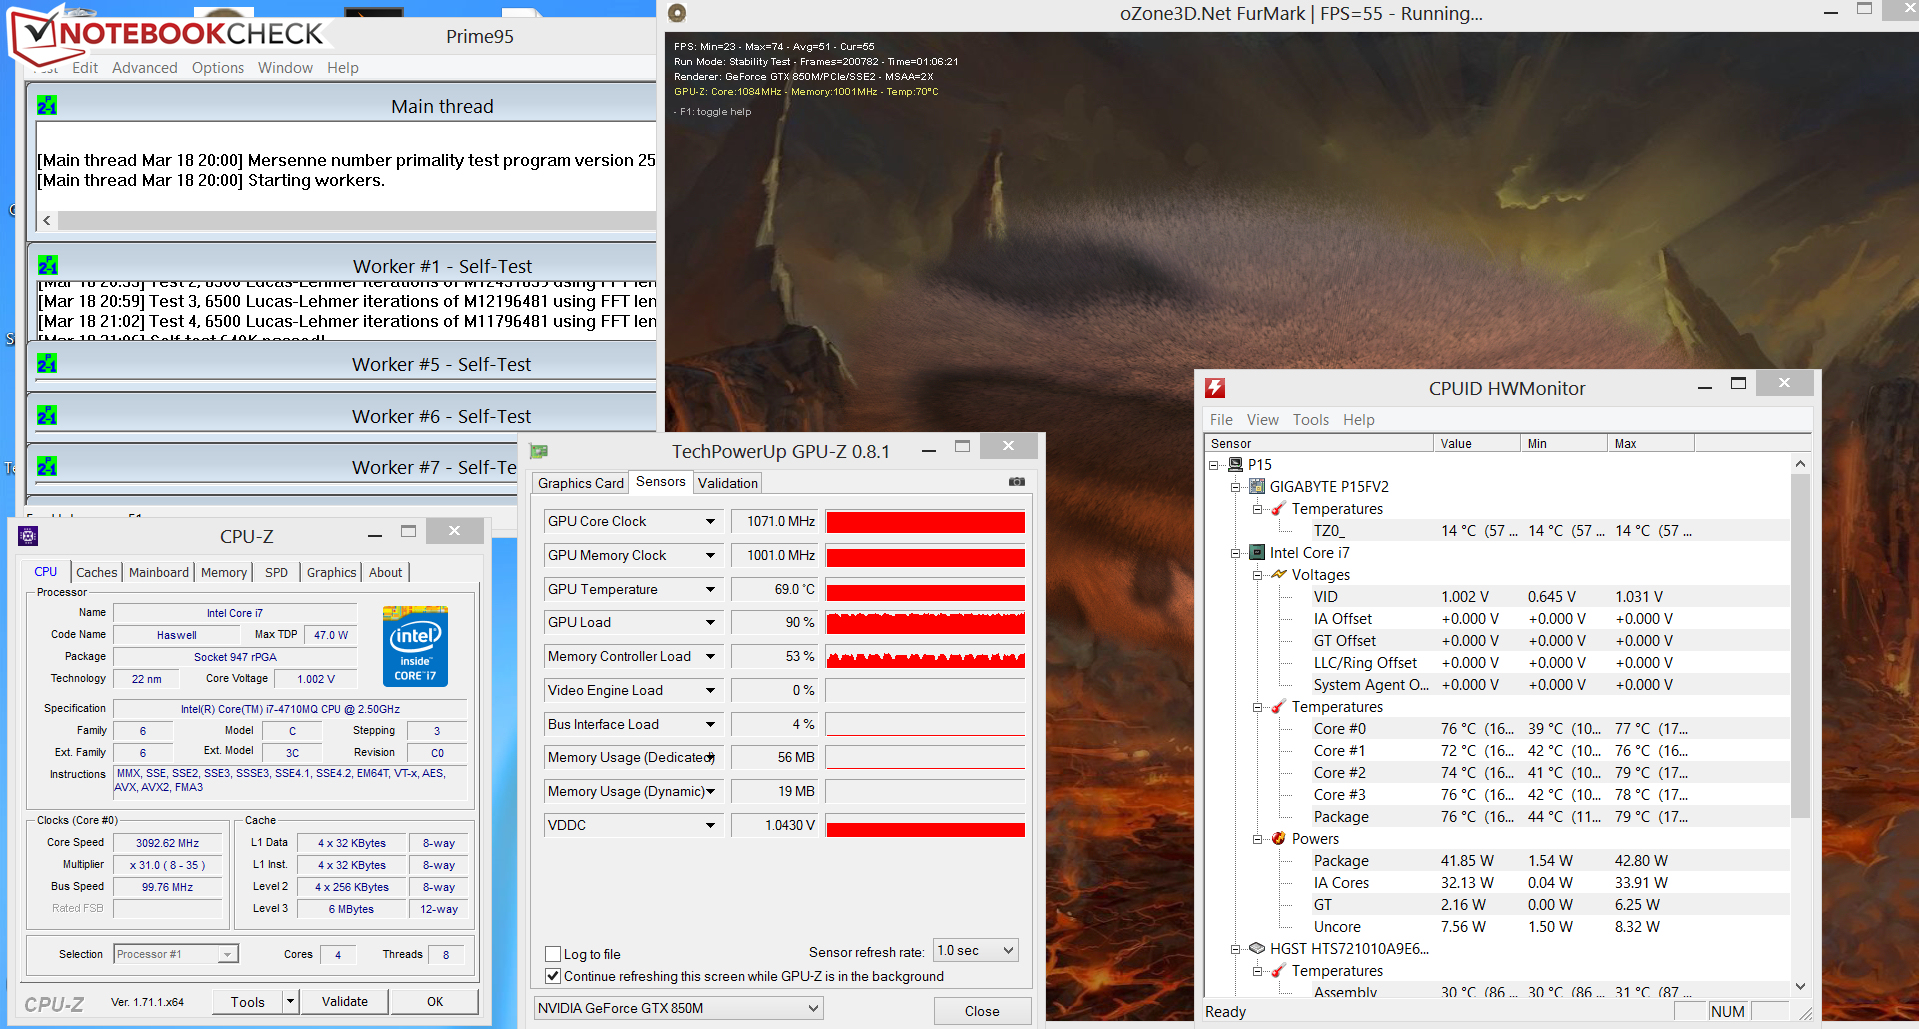Uncheck Continue refreshing in background option
The height and width of the screenshot is (1029, 1919).
[x=552, y=976]
